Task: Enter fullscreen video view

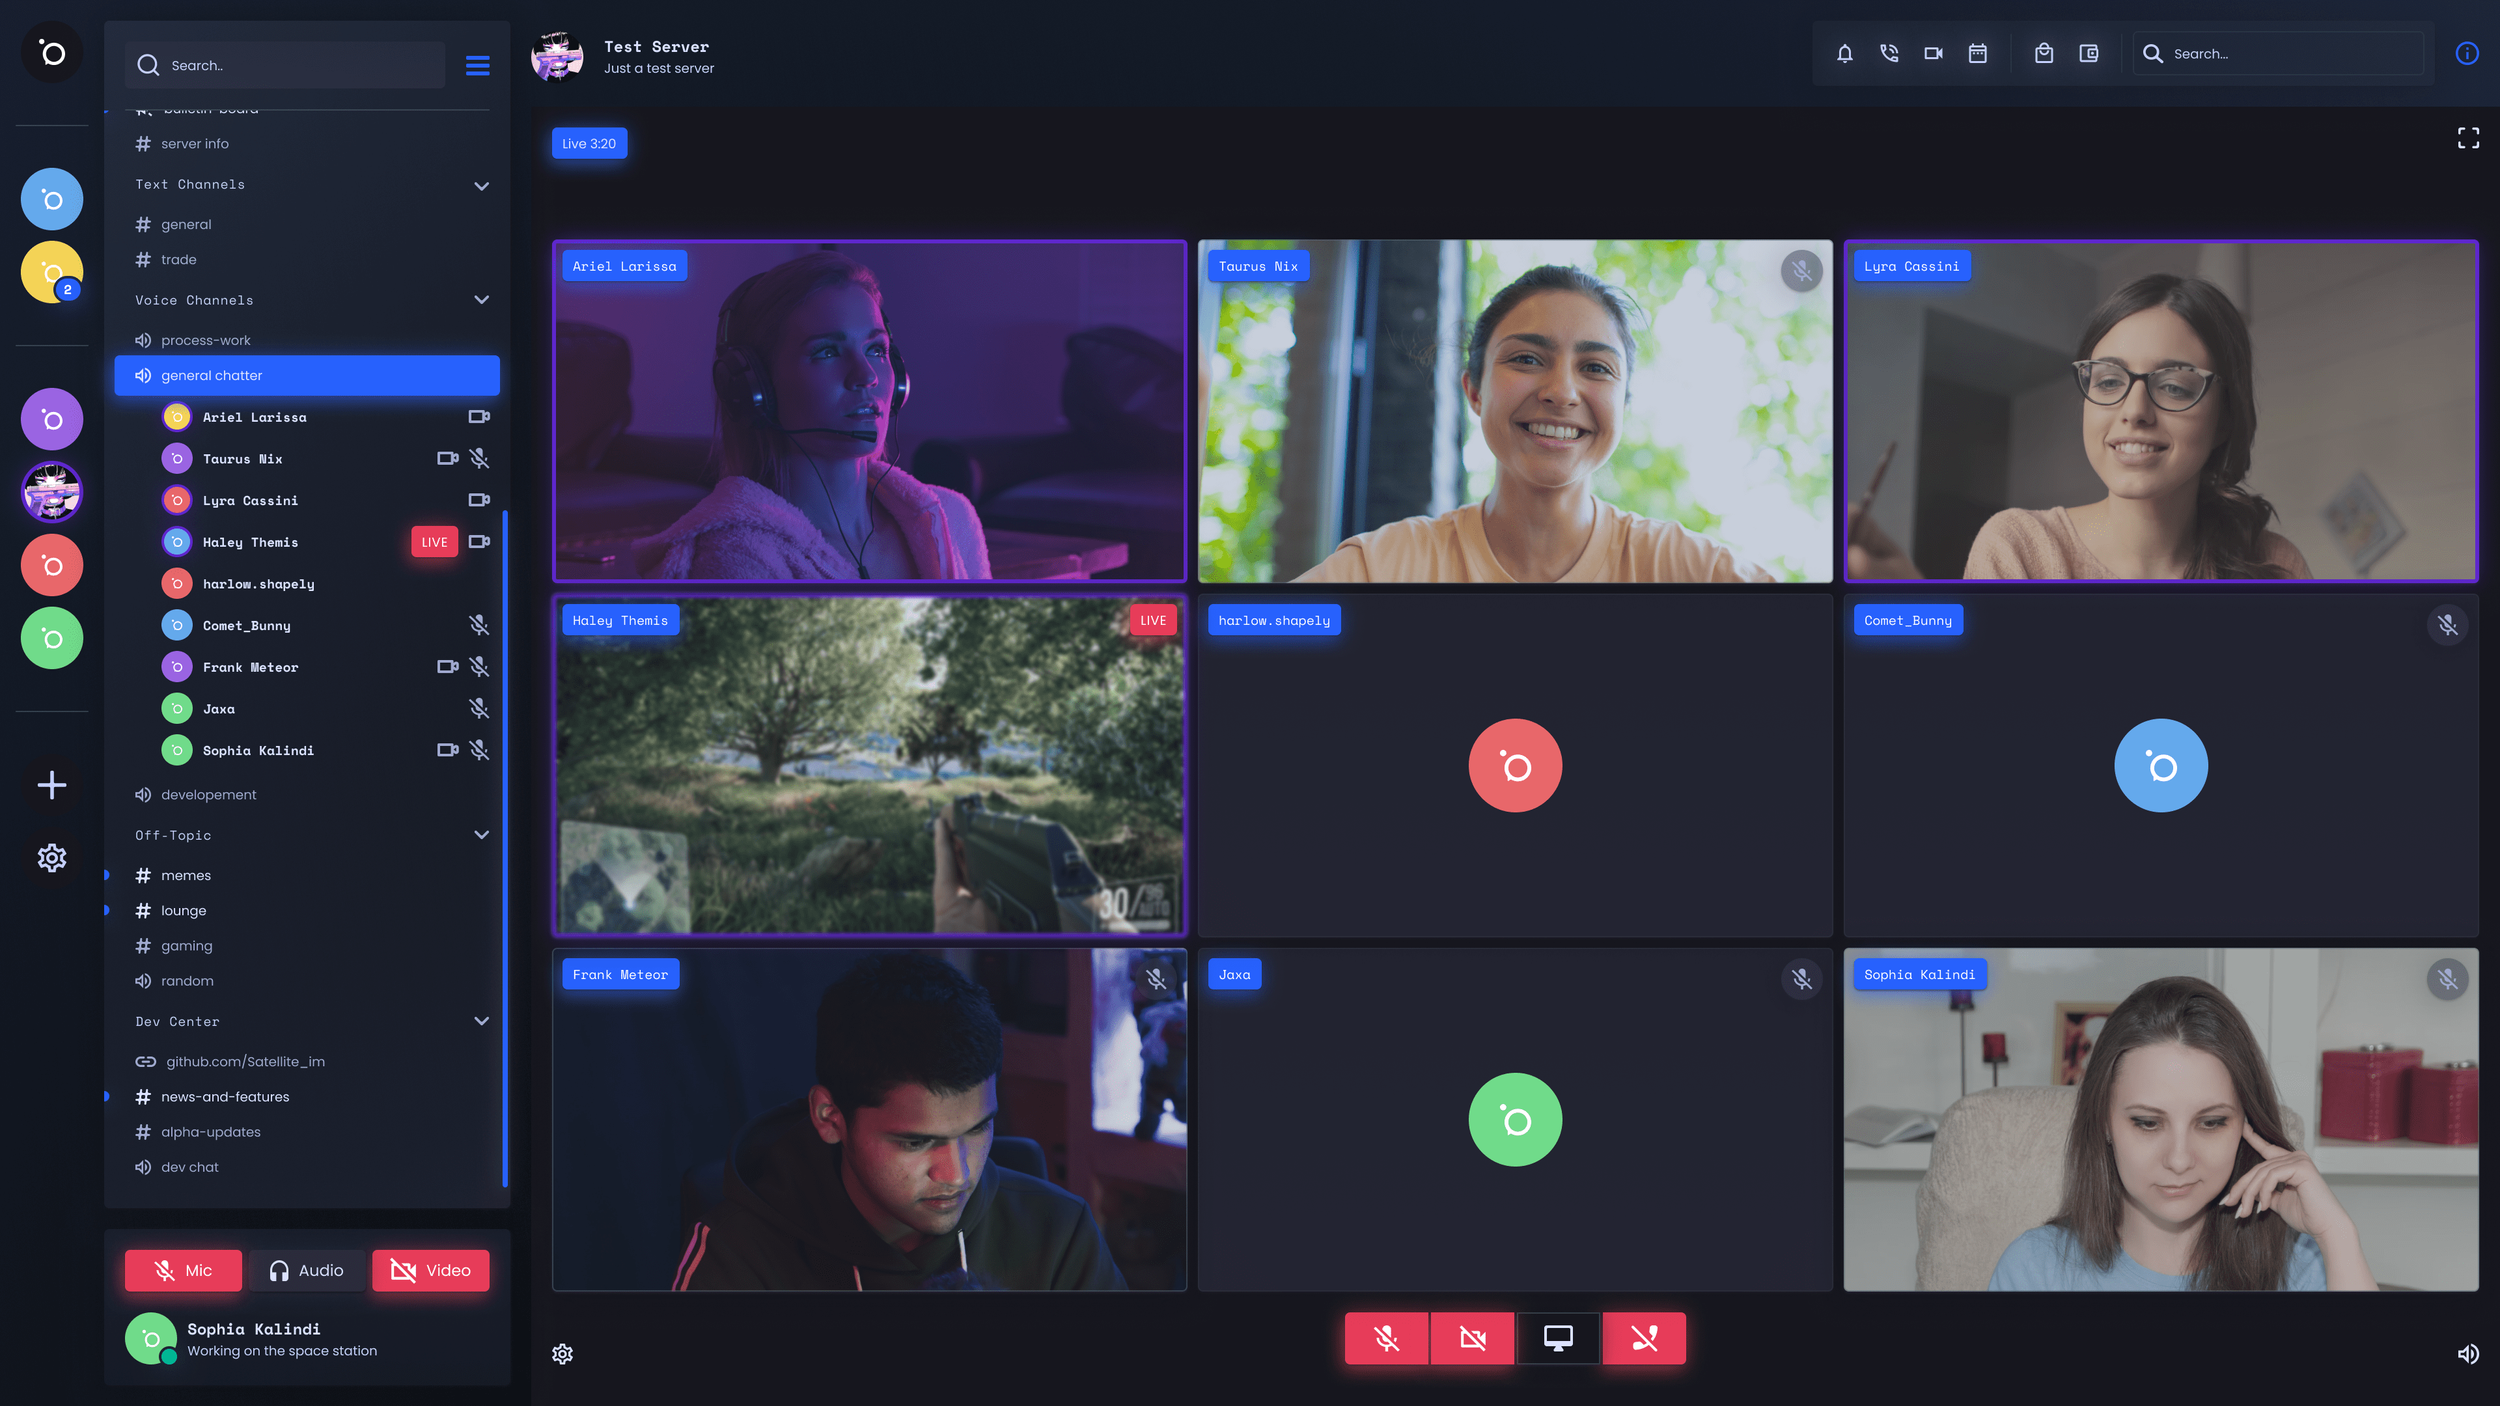Action: (x=2467, y=138)
